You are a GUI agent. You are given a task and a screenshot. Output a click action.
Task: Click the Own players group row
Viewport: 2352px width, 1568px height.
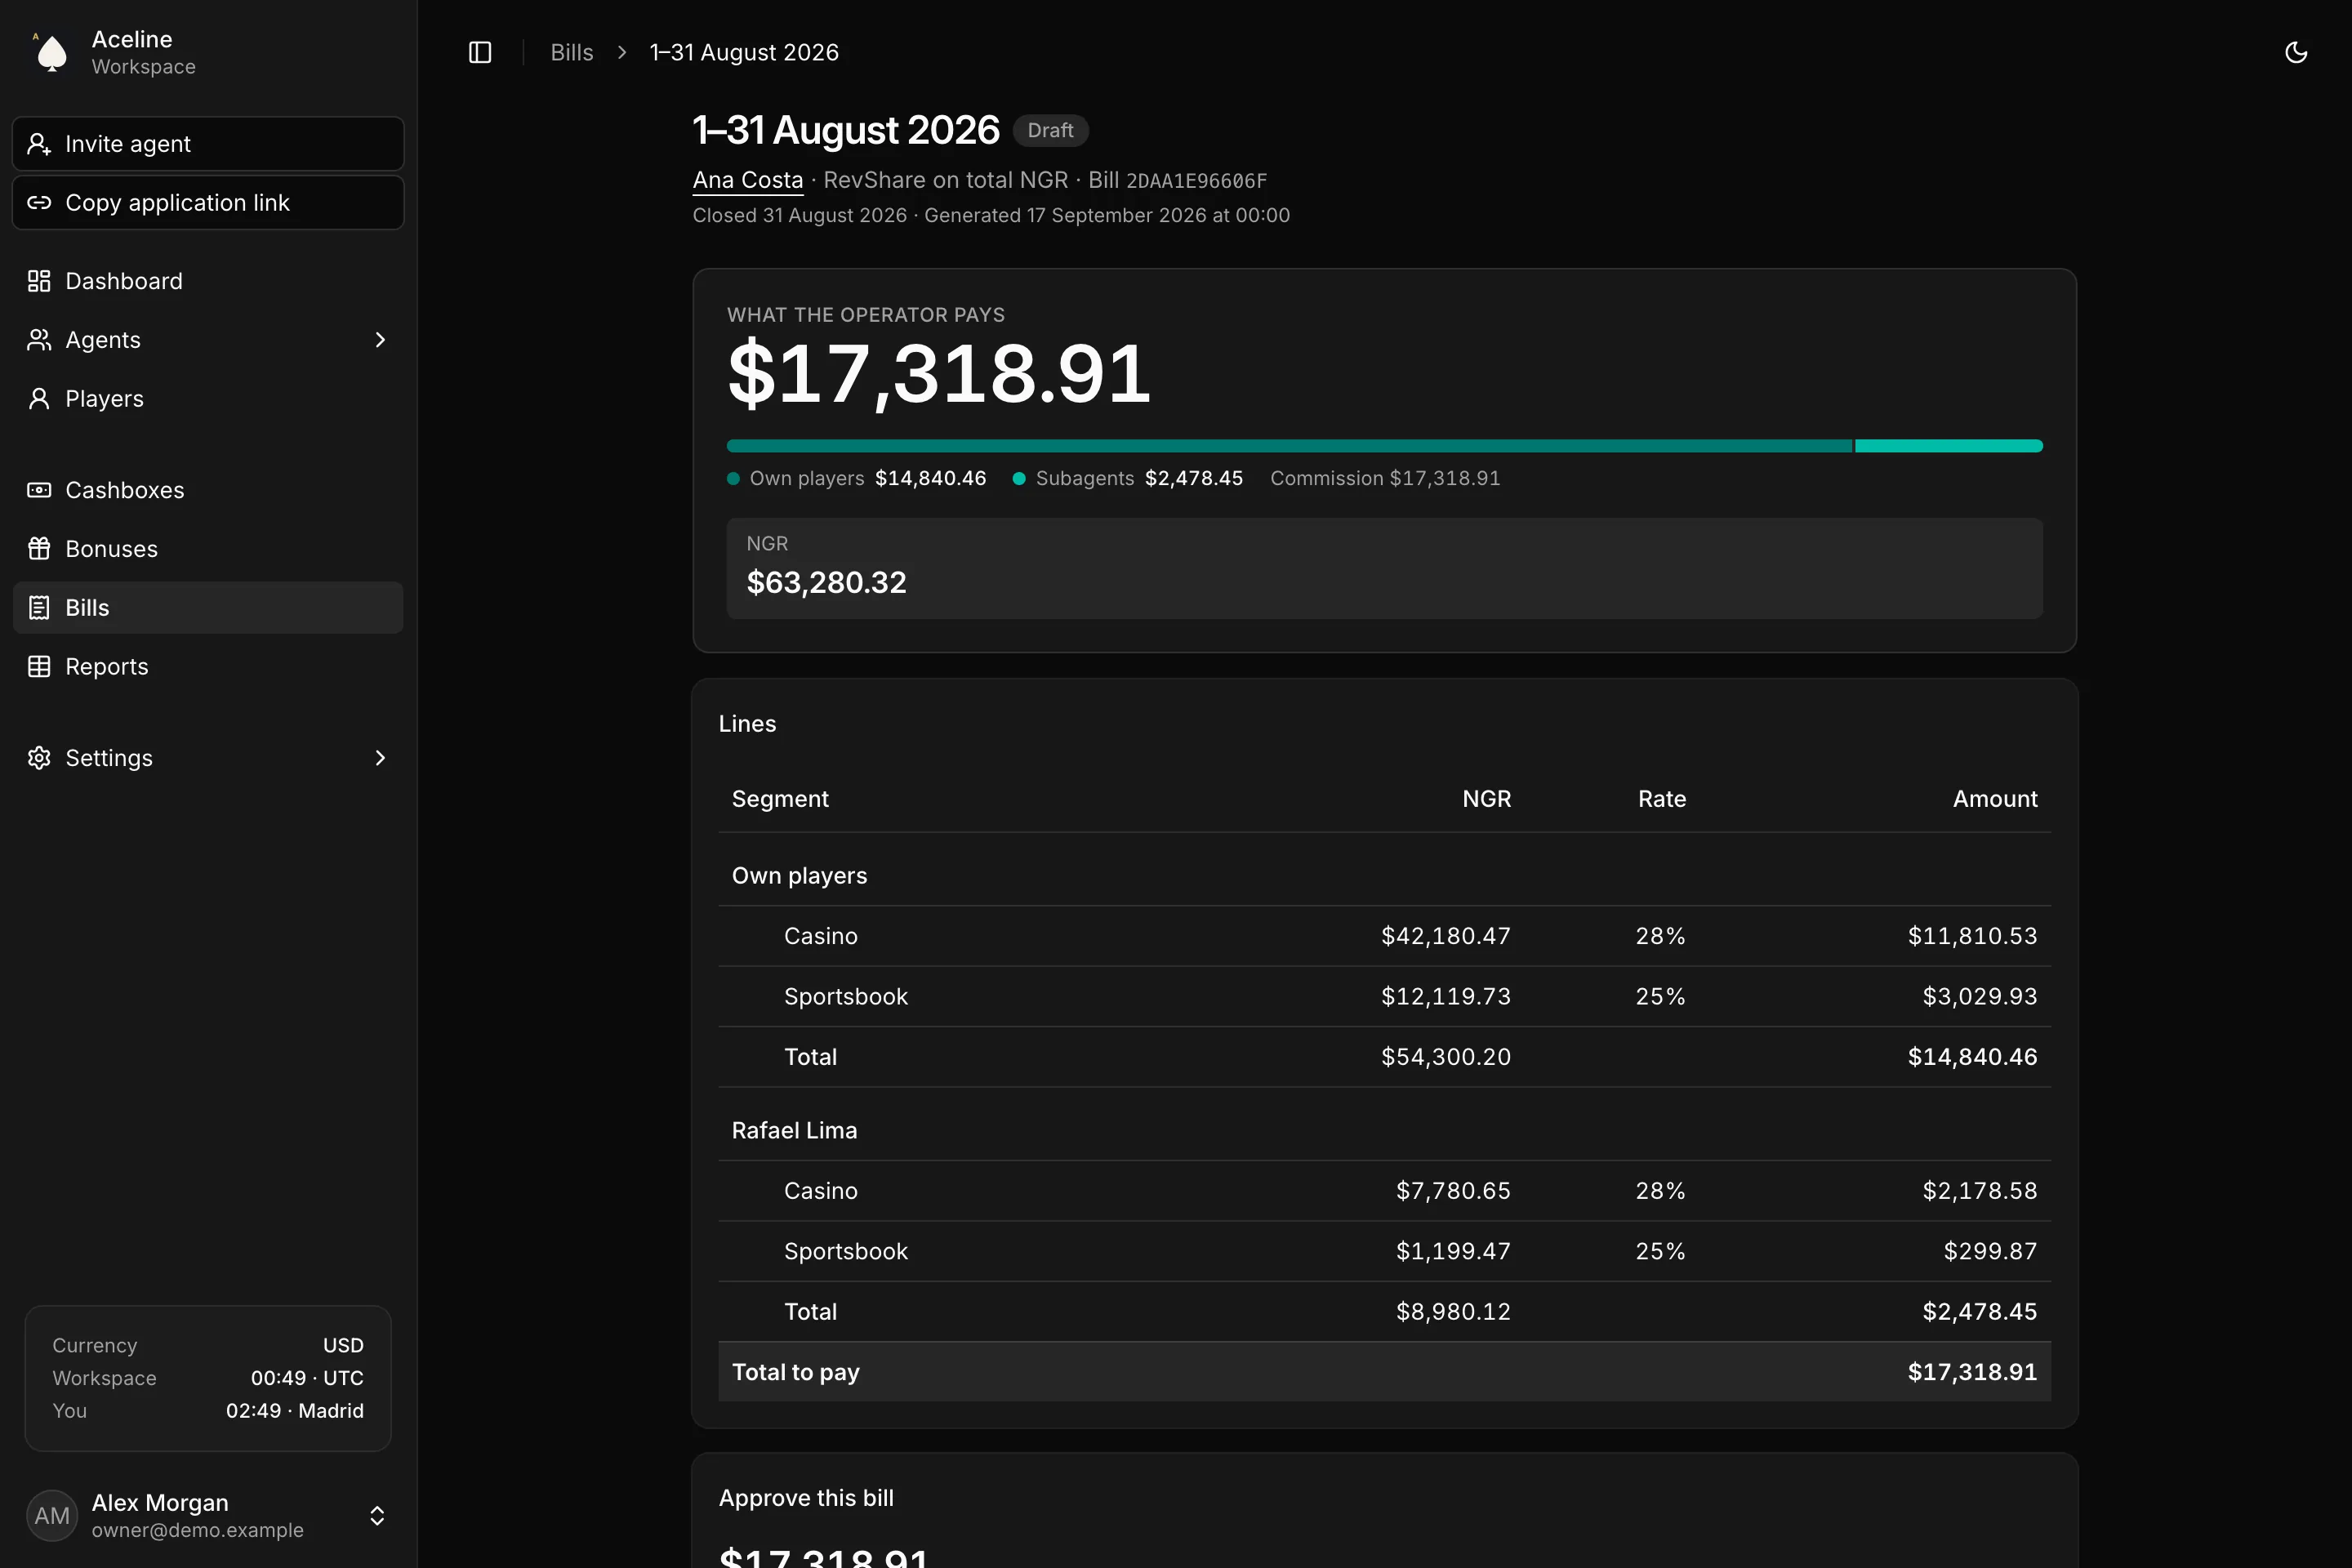[x=1384, y=876]
